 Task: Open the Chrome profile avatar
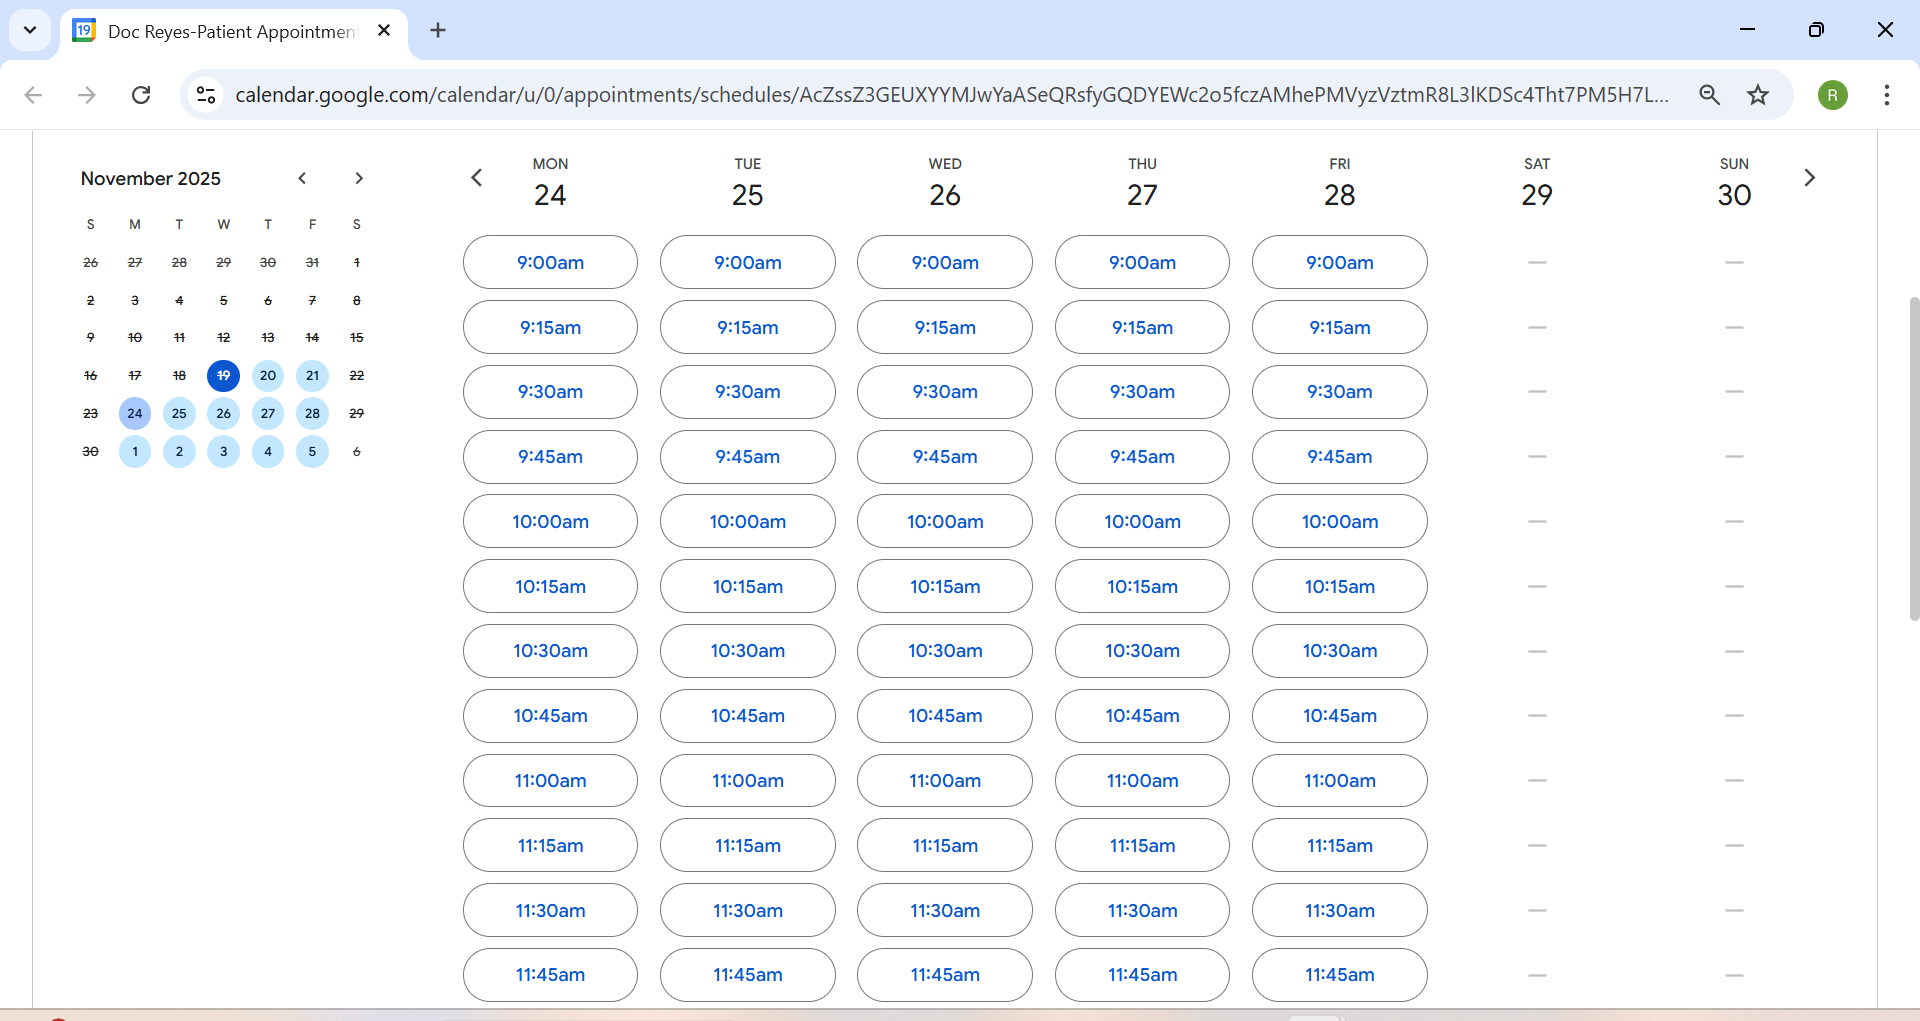click(1832, 95)
